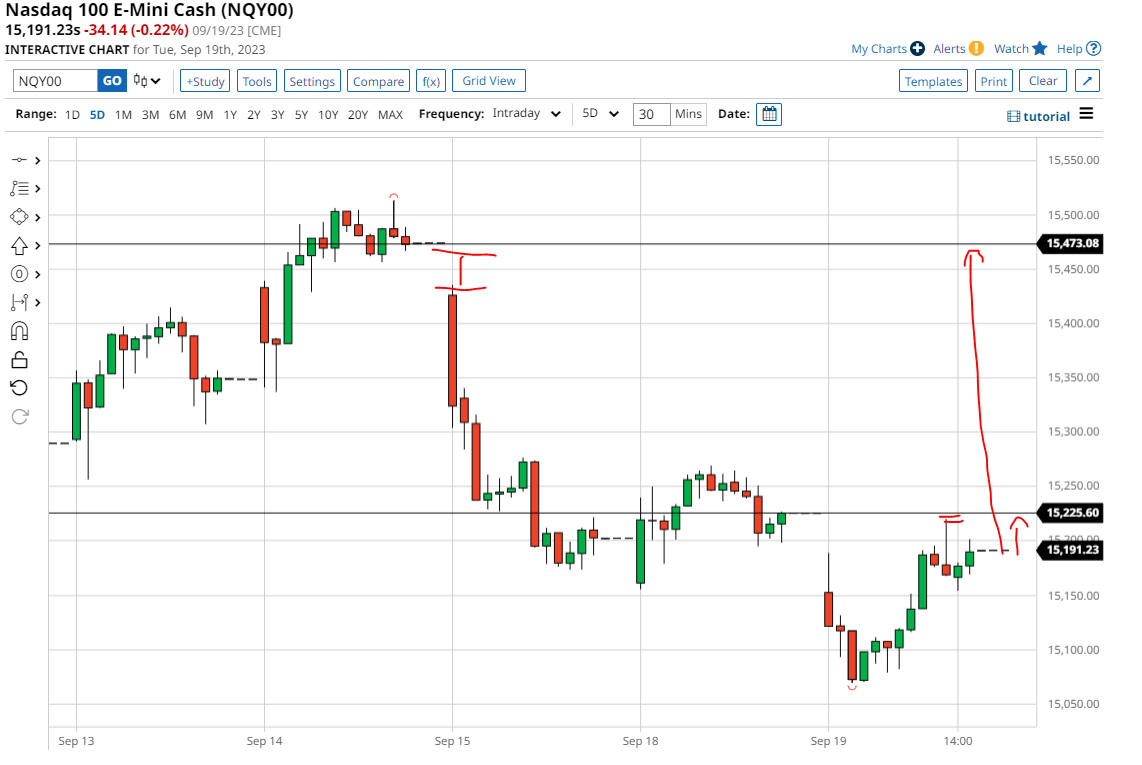Screen dimensions: 1142x765
Task: Open the Templates button
Action: tap(934, 81)
